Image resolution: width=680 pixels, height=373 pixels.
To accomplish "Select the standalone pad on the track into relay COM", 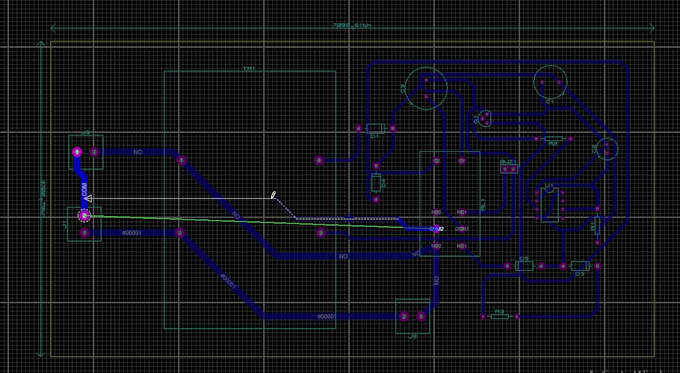I will 320,233.
